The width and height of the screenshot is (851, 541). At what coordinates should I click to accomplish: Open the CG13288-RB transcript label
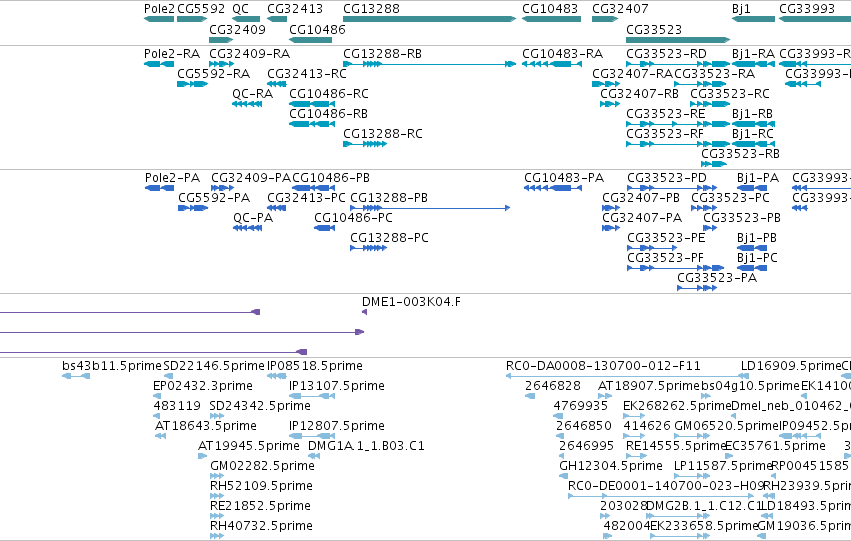click(382, 54)
